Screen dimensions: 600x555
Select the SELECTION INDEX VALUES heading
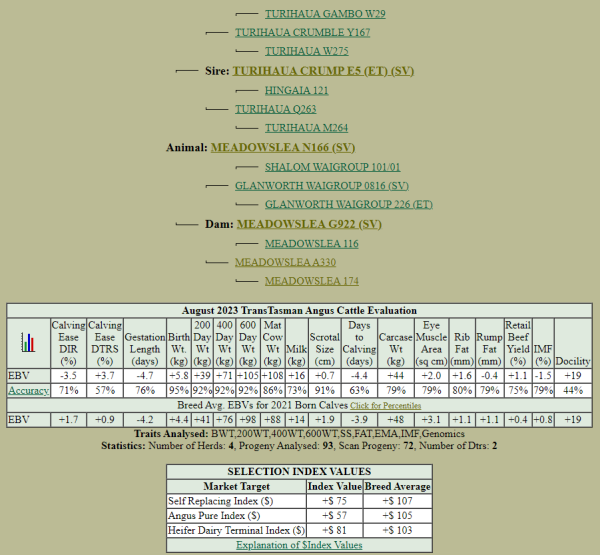(x=299, y=471)
